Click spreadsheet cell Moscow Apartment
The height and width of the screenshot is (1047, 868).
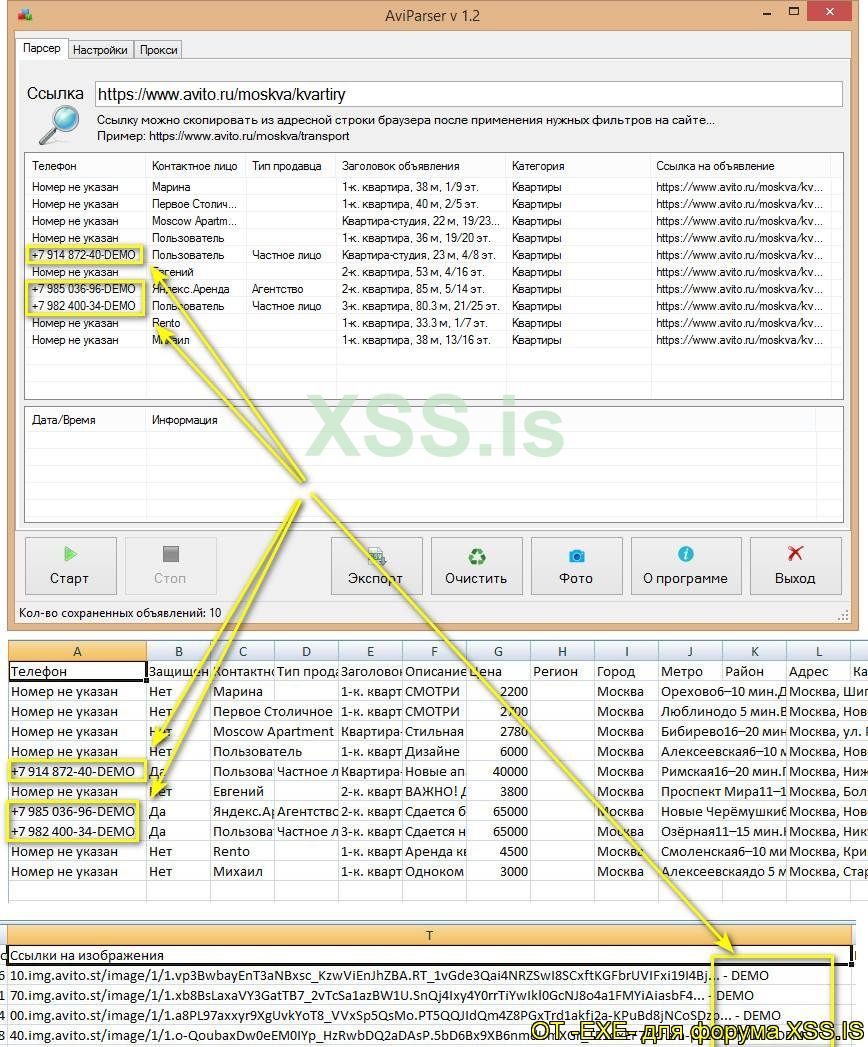[273, 732]
